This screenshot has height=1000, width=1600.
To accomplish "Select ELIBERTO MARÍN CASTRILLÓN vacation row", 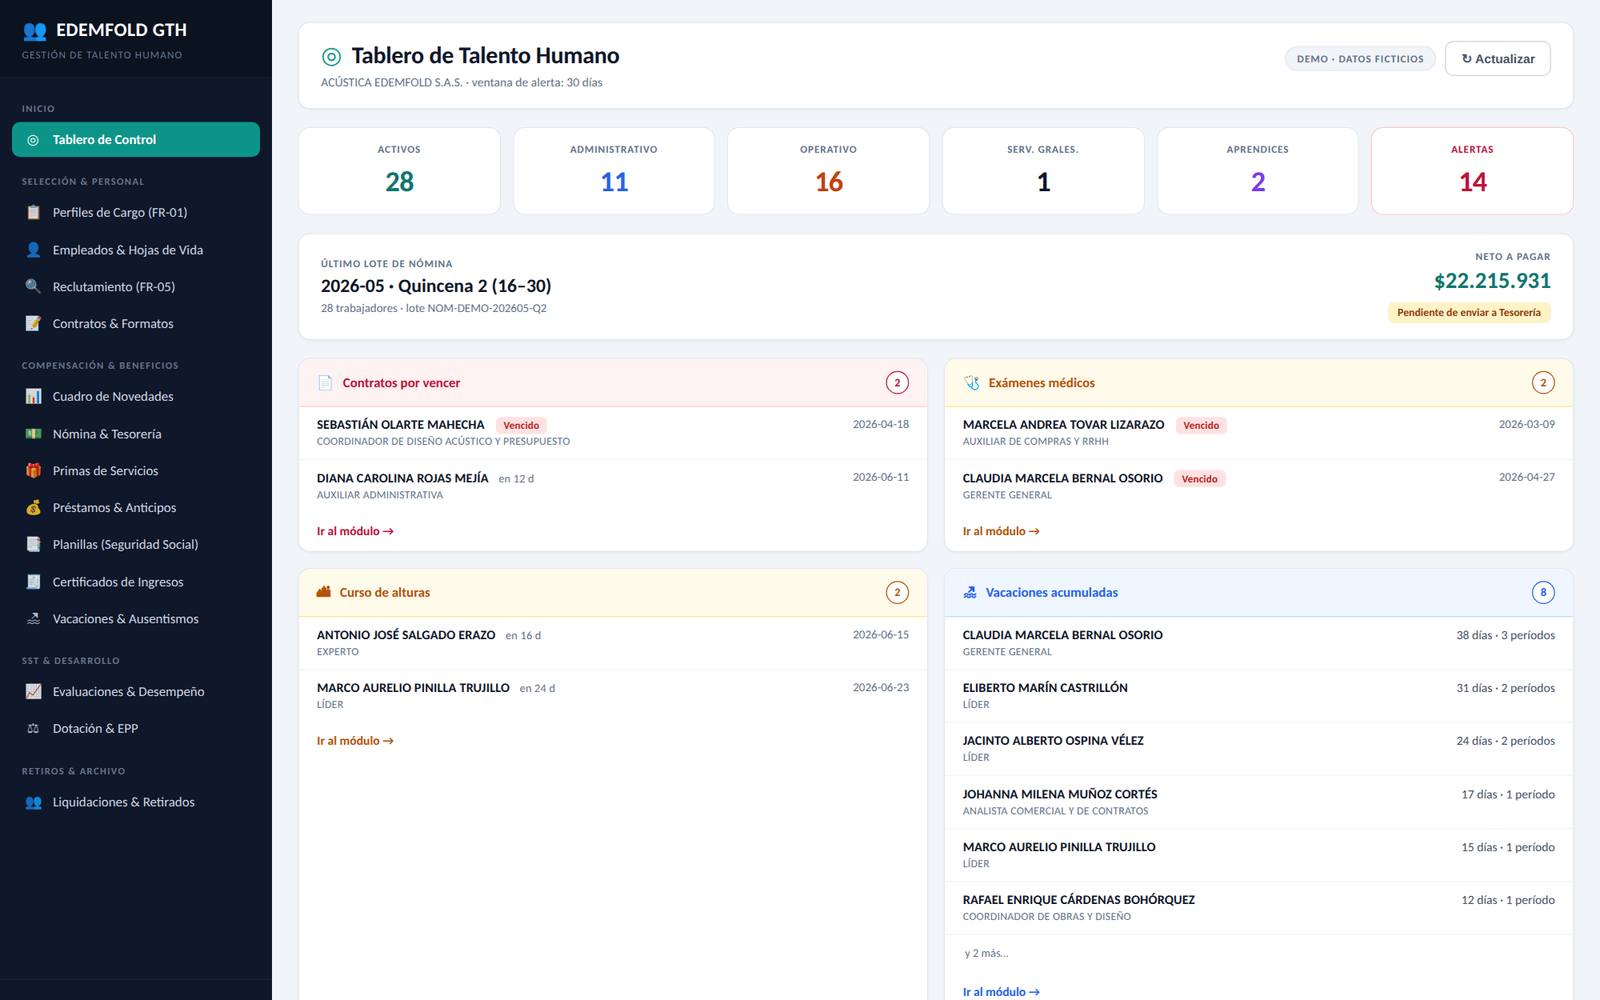I will 1259,696.
